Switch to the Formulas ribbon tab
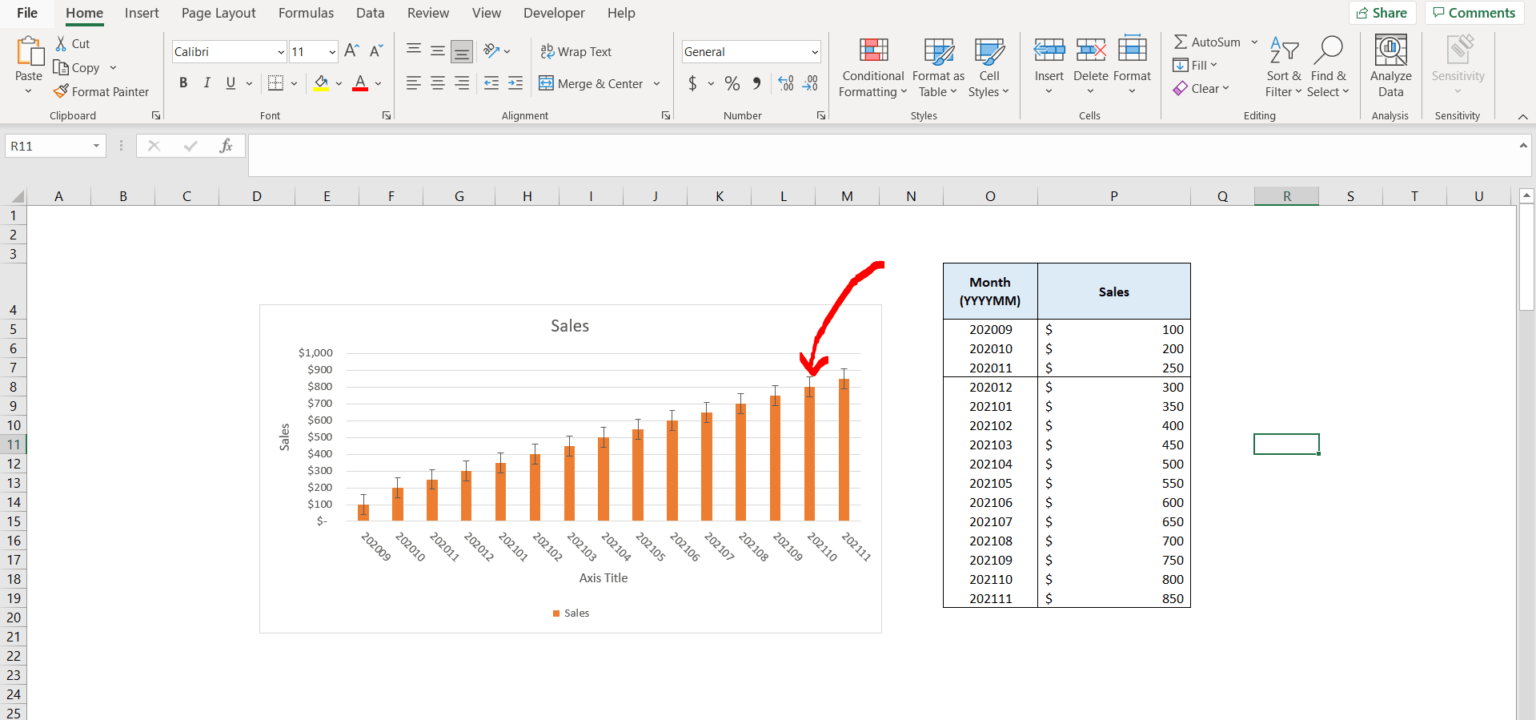1536x720 pixels. coord(305,13)
